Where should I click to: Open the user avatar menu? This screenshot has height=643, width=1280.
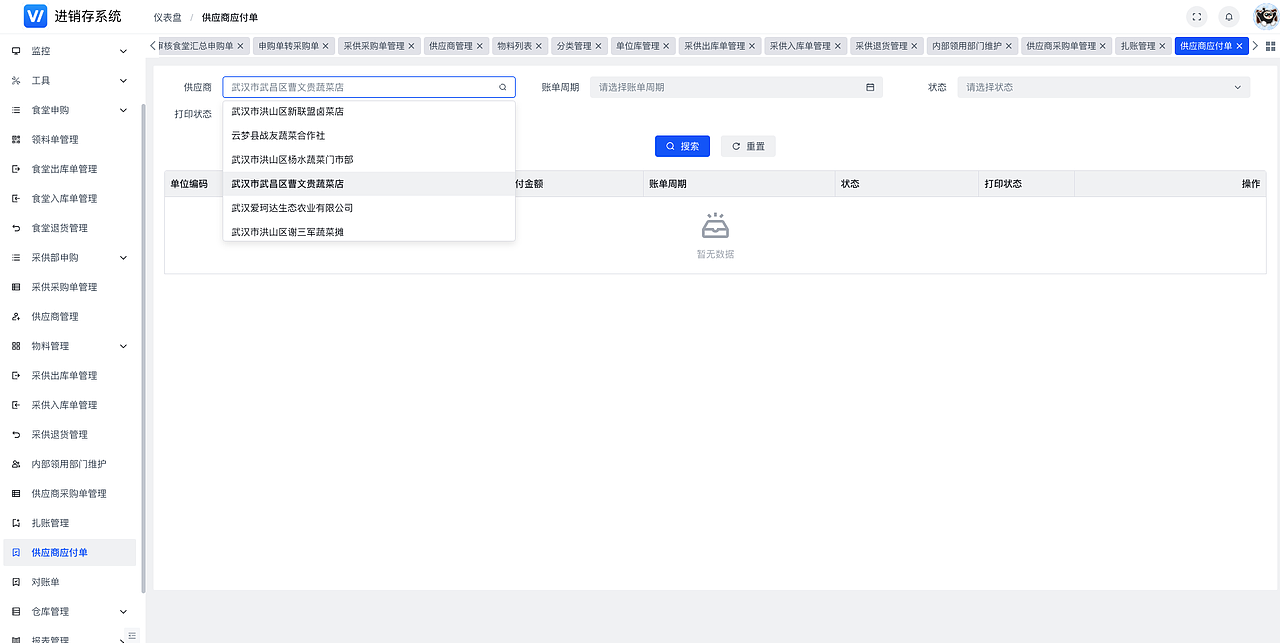point(1266,17)
